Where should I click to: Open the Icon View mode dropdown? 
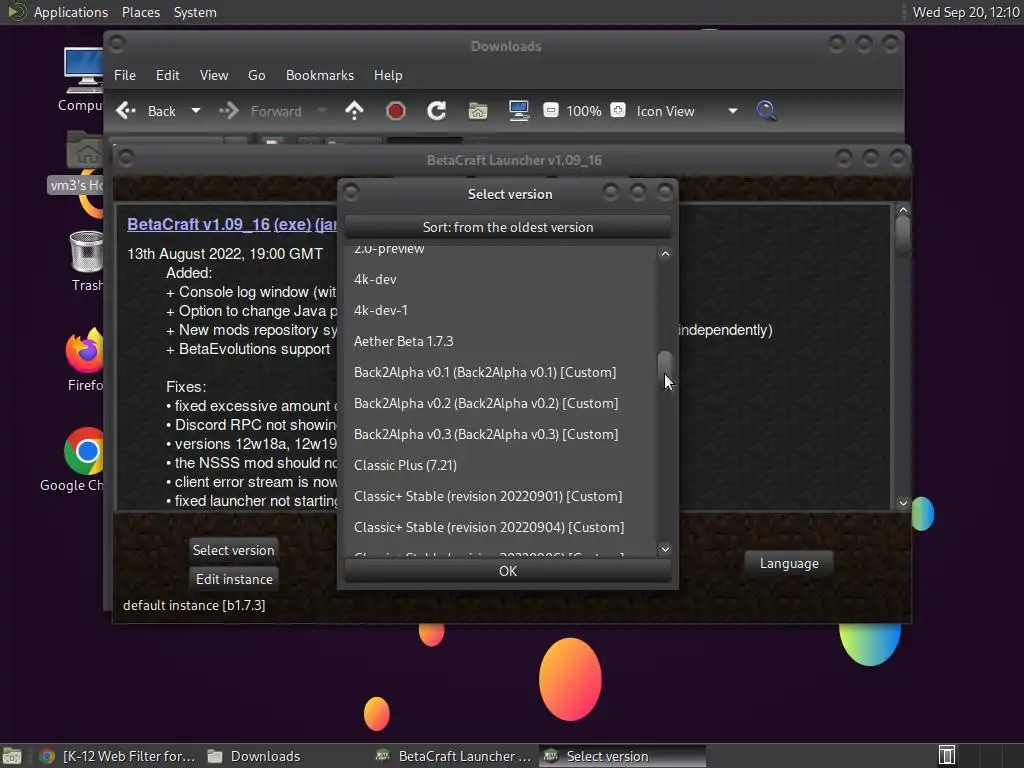(x=686, y=112)
